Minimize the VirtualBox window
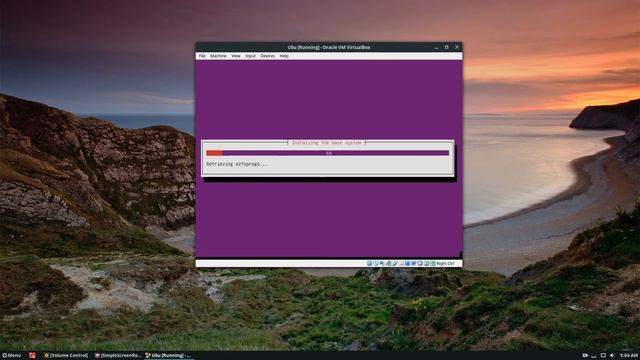Image resolution: width=640 pixels, height=360 pixels. pos(436,47)
